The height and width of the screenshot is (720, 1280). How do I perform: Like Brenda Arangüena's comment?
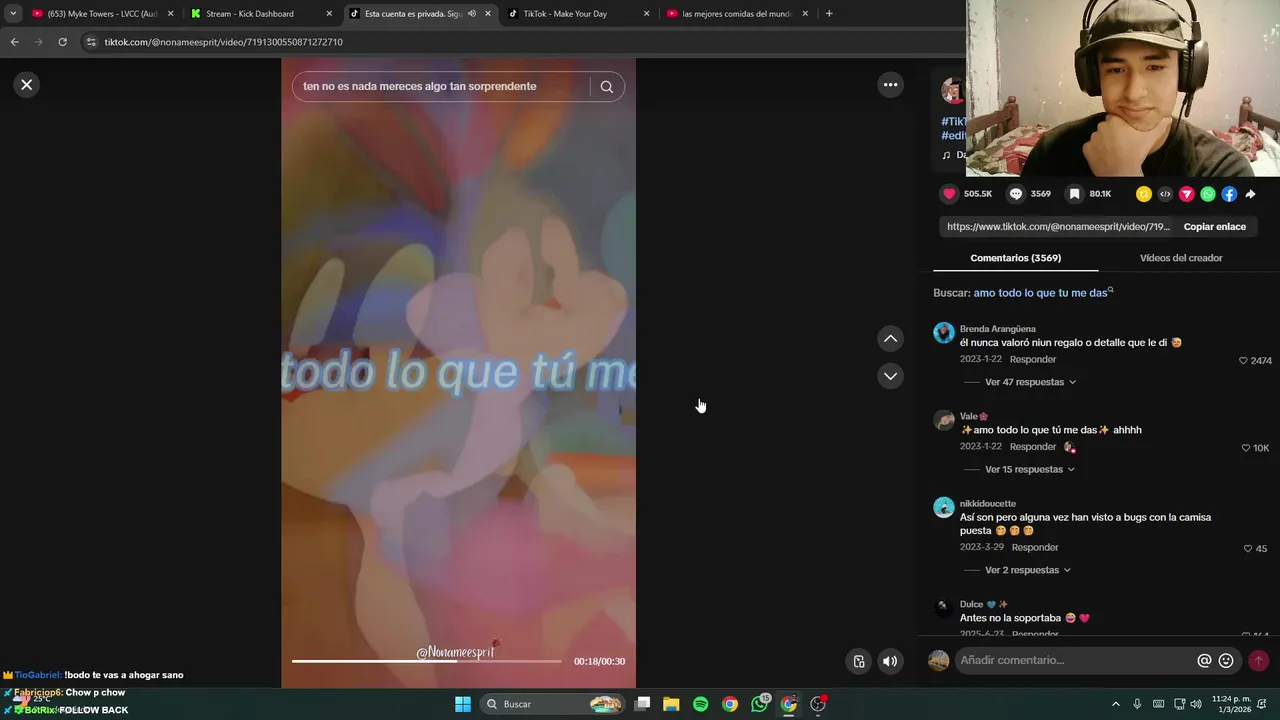point(1243,361)
